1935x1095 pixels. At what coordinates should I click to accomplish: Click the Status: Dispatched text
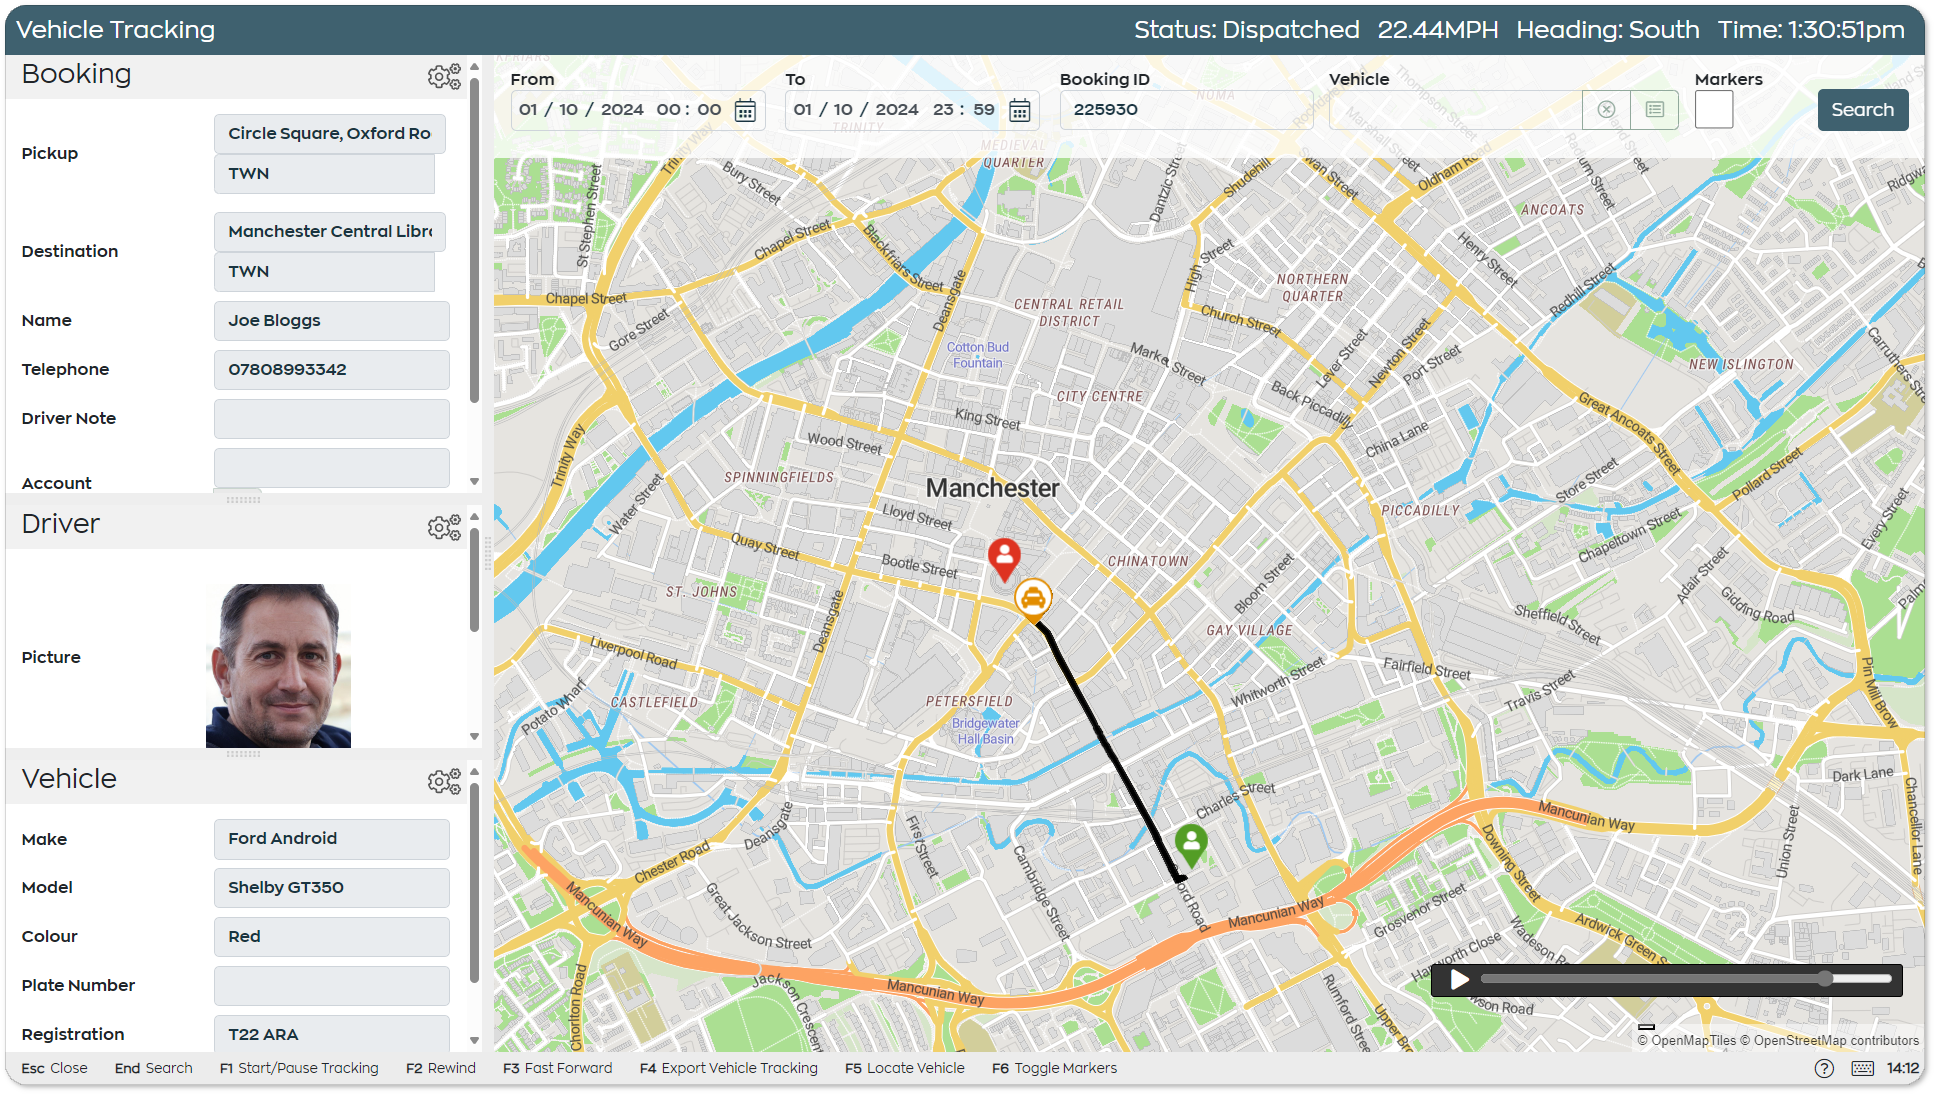coord(1246,30)
